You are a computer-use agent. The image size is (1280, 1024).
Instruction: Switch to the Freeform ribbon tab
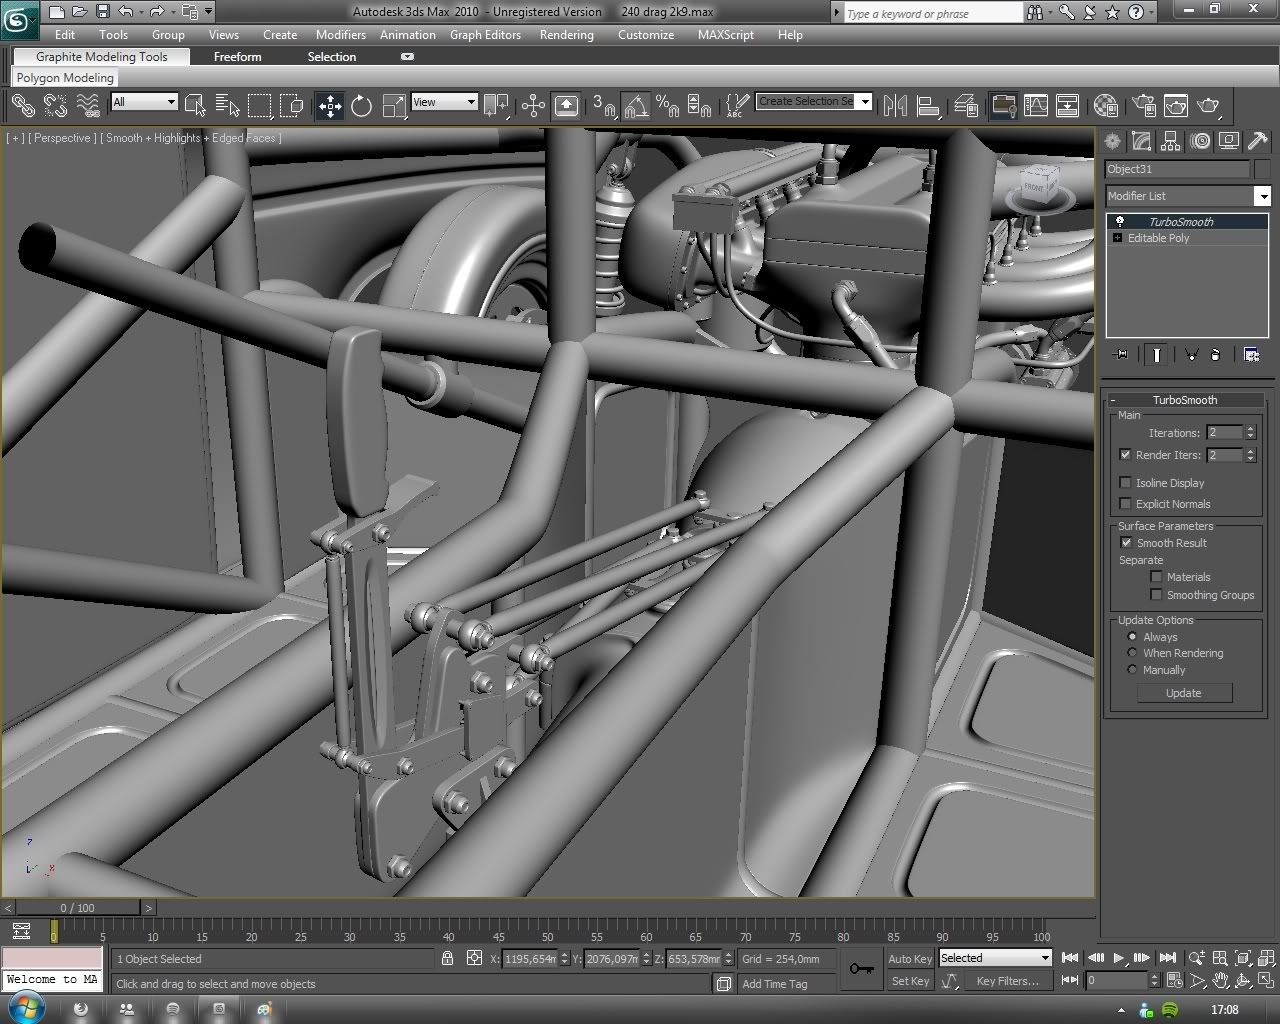[x=237, y=57]
